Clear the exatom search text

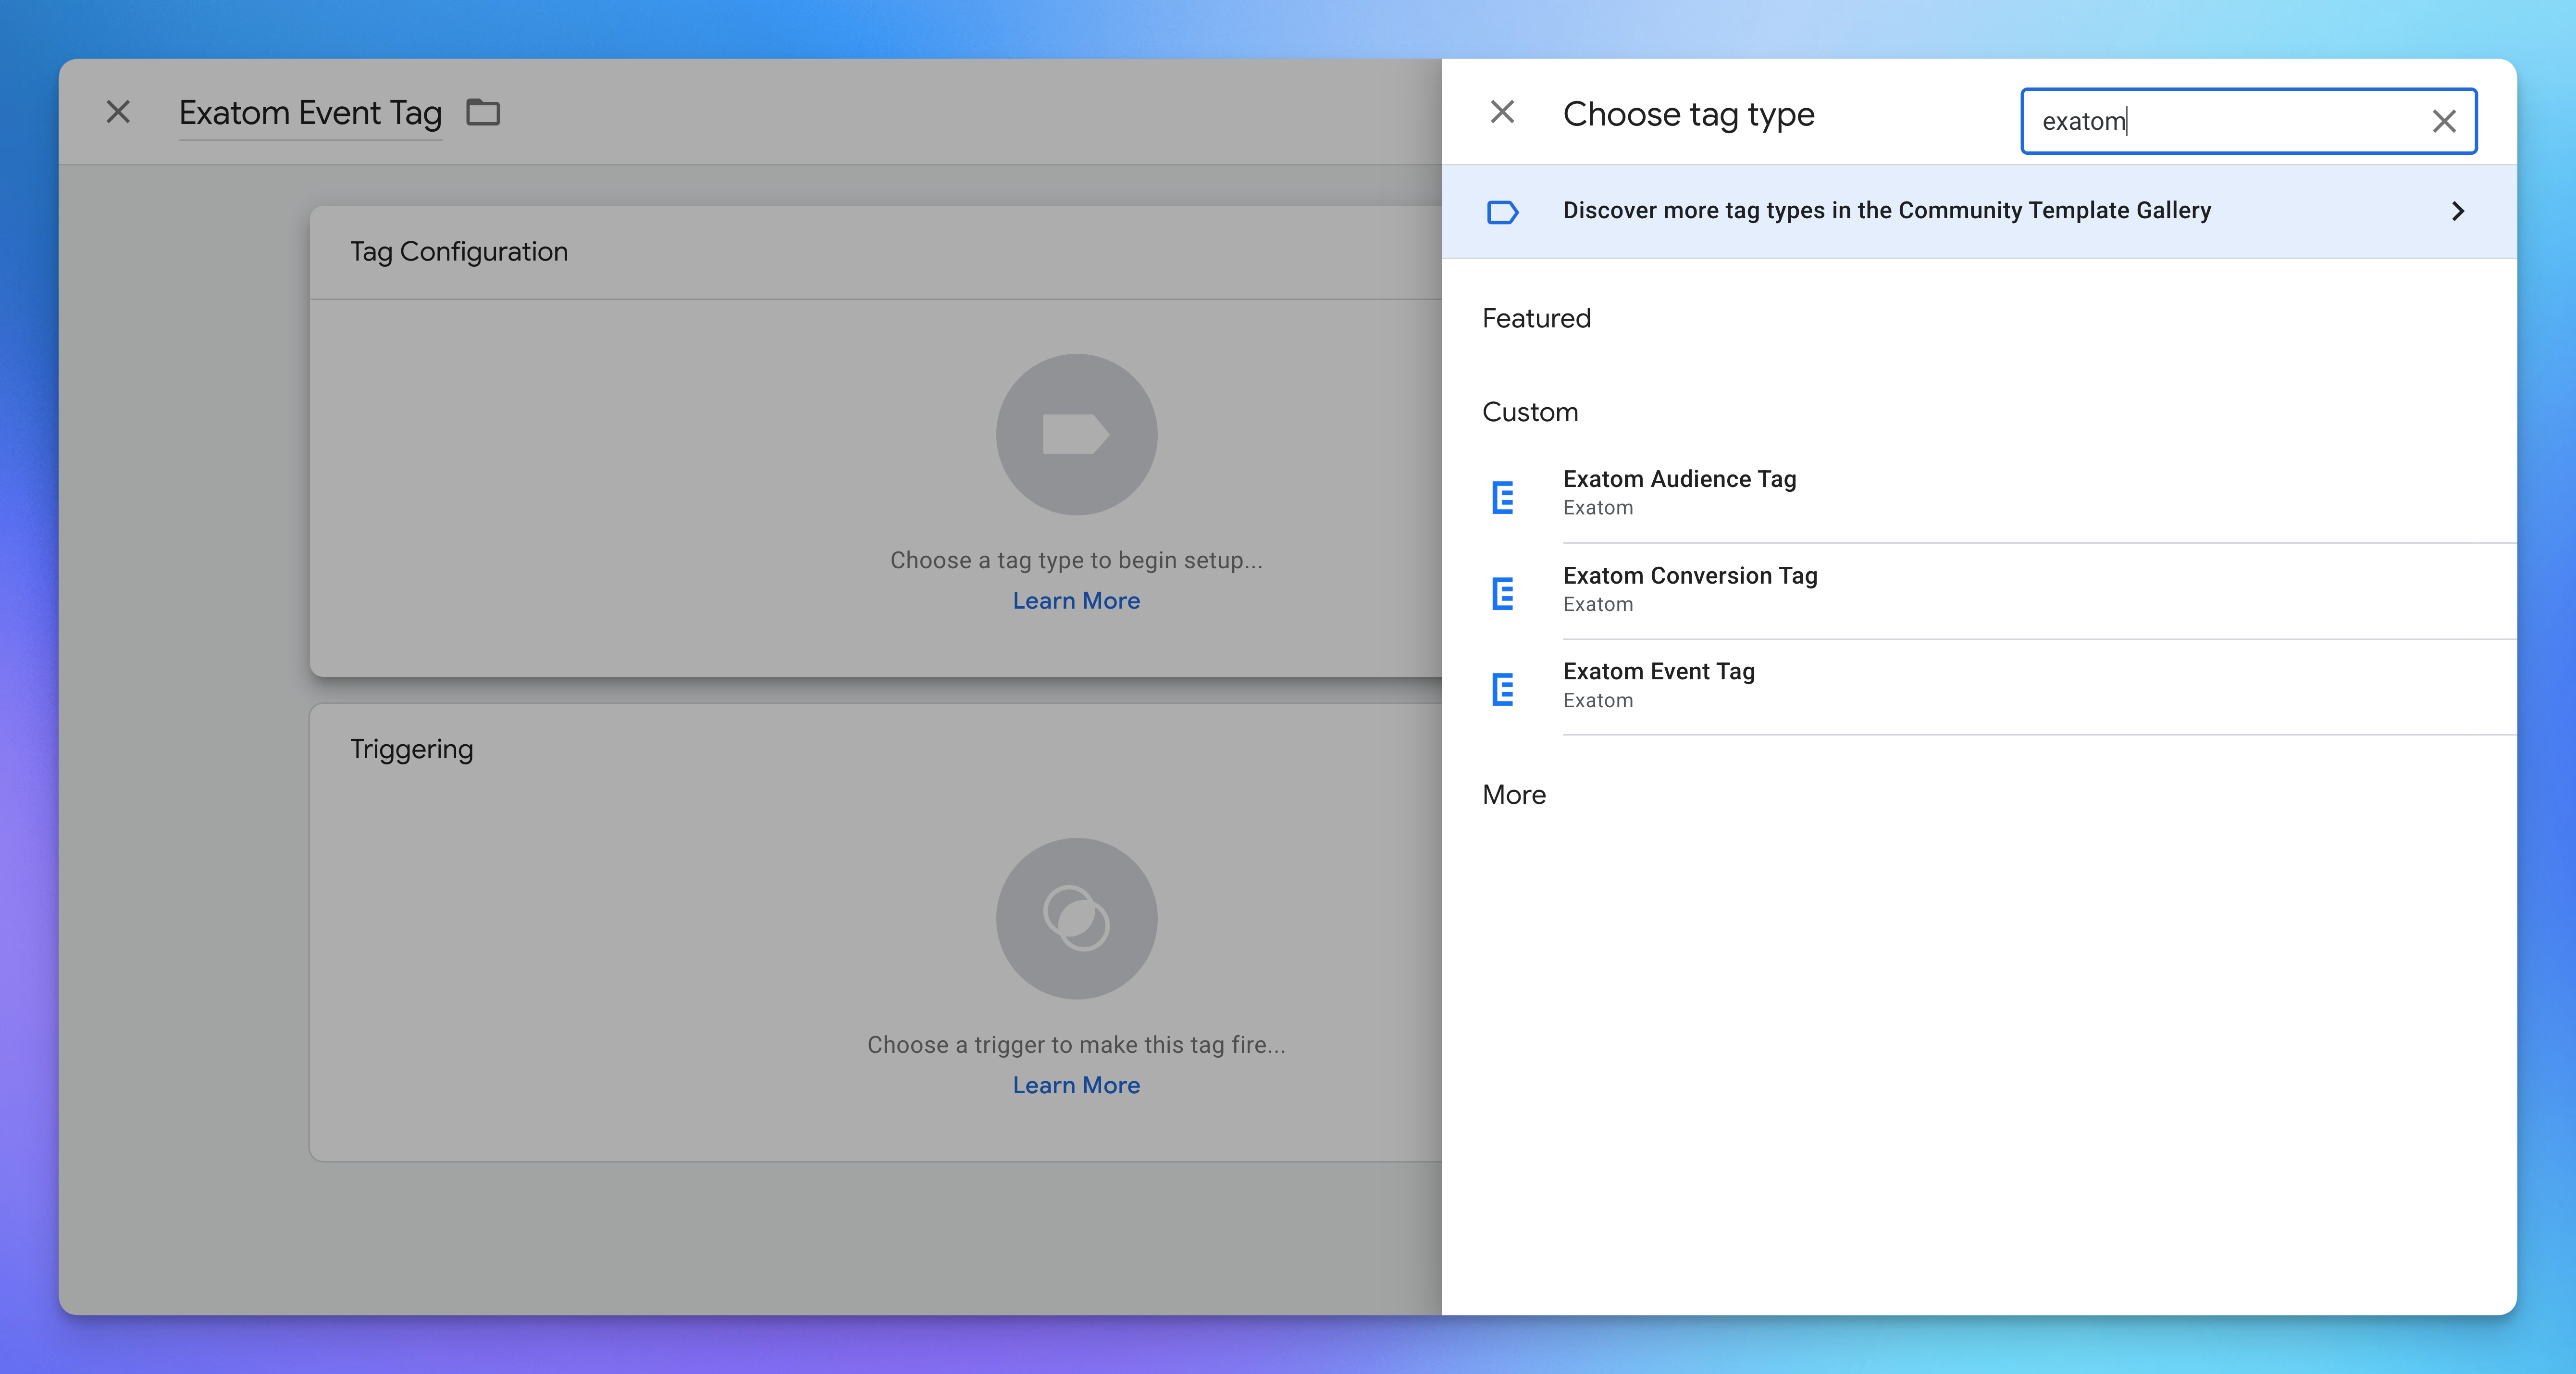pyautogui.click(x=2443, y=122)
